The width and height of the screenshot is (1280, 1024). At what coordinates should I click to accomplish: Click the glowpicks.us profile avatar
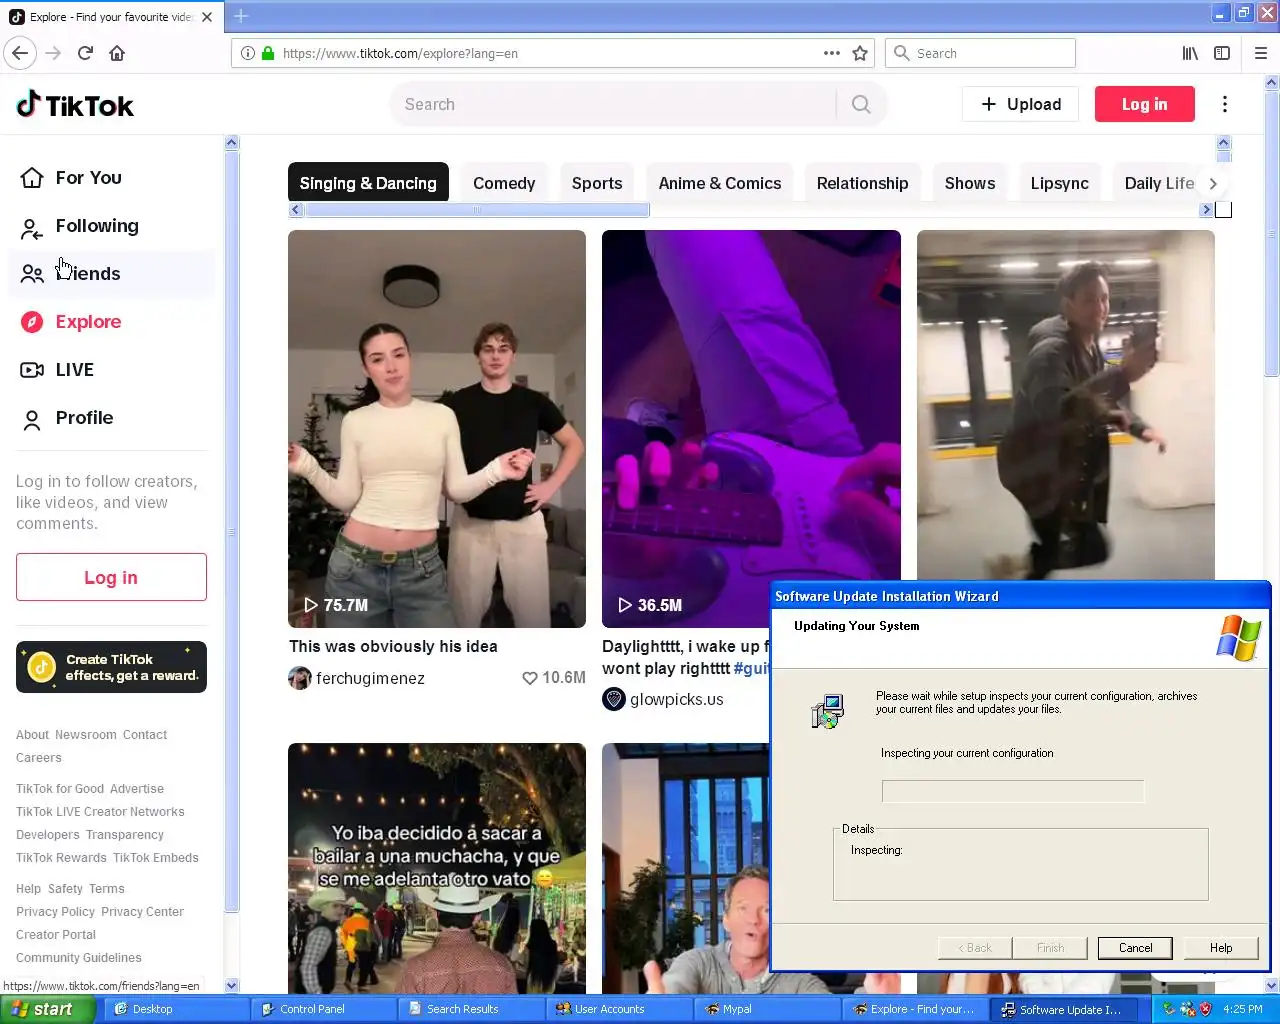(x=614, y=699)
